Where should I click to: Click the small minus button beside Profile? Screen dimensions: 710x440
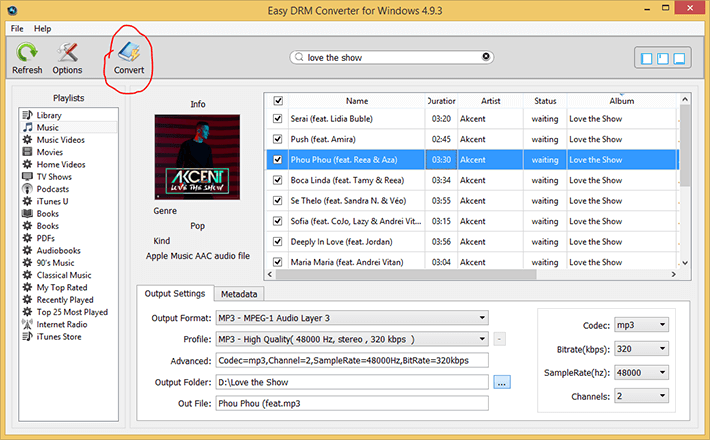pos(499,339)
